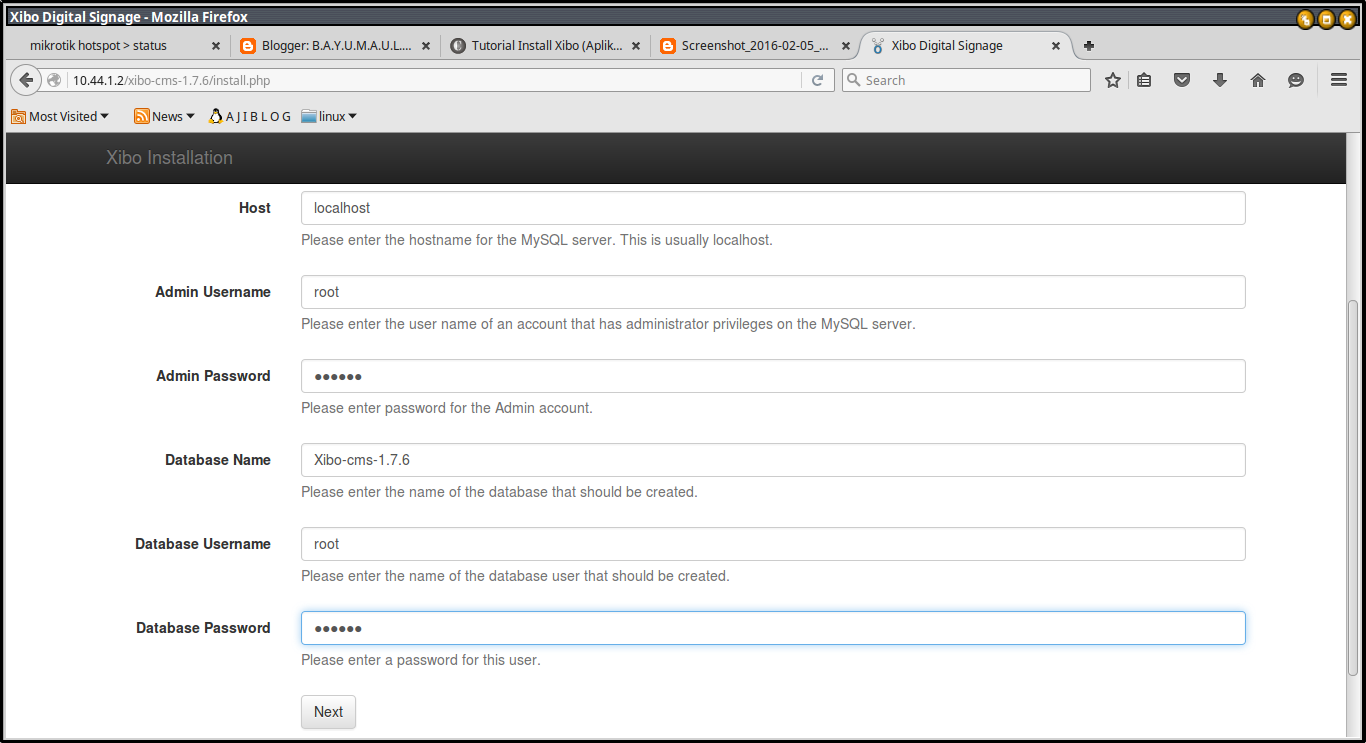Image resolution: width=1366 pixels, height=743 pixels.
Task: Focus the Database Username field
Action: [773, 544]
